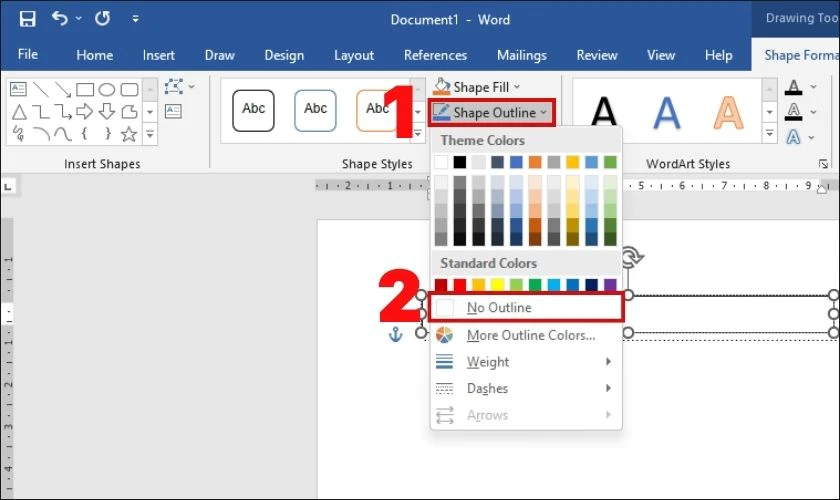Viewport: 840px width, 500px height.
Task: Choose the blue outline Abc shape style
Action: 315,110
